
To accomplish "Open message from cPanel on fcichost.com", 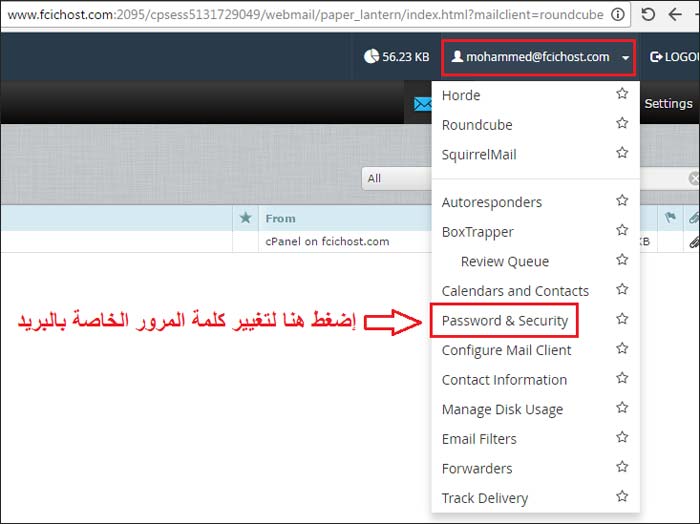I will [327, 241].
